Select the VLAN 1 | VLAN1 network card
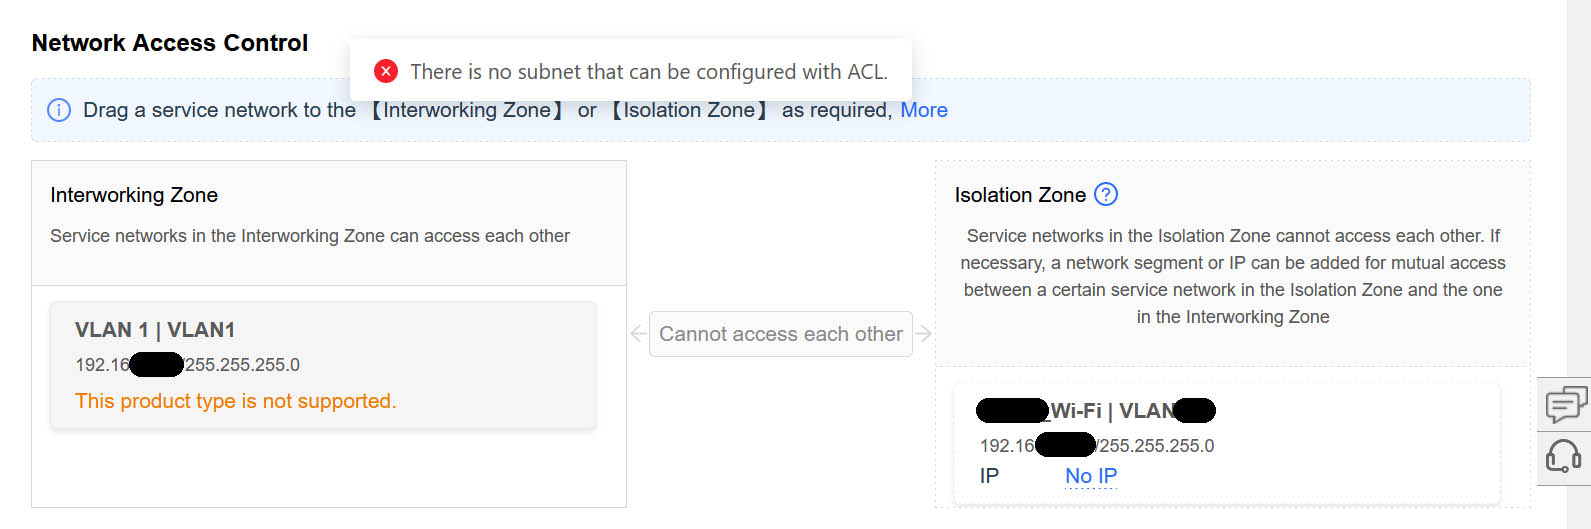The width and height of the screenshot is (1591, 529). click(x=323, y=365)
